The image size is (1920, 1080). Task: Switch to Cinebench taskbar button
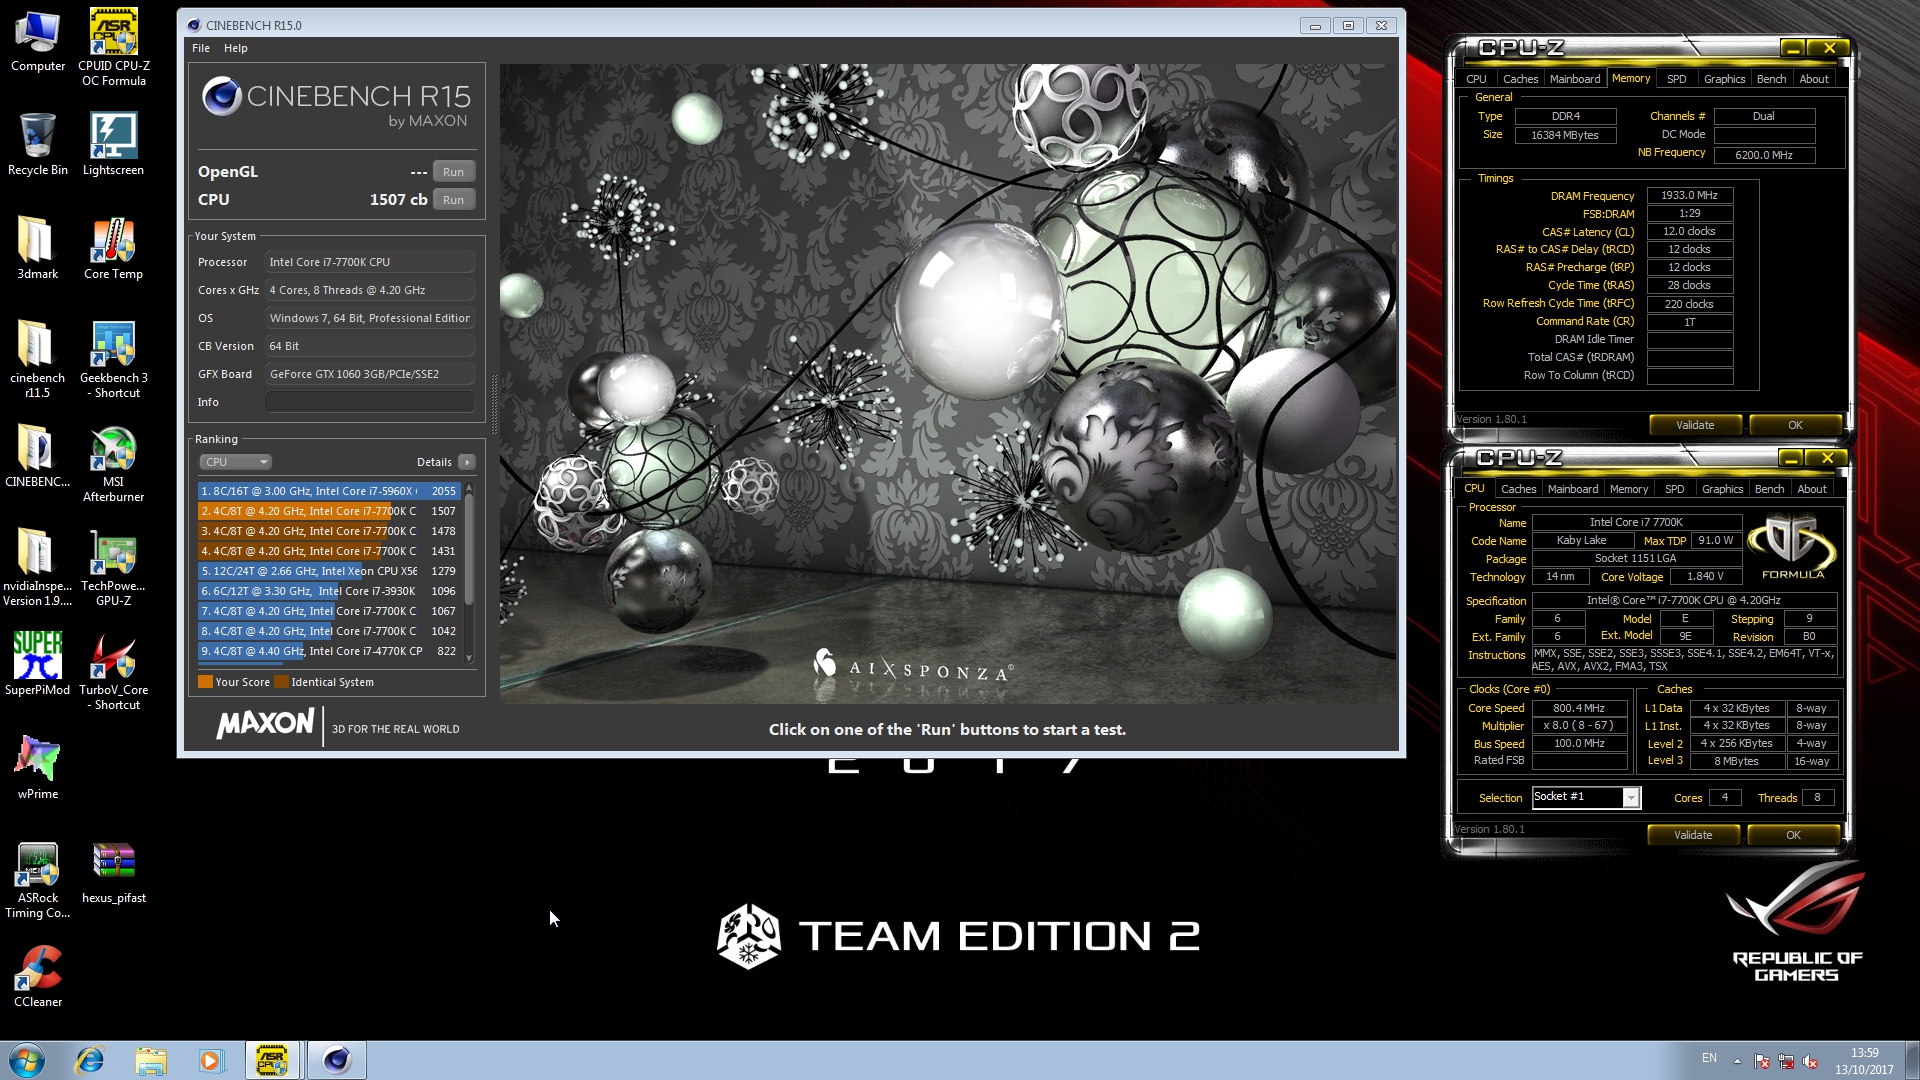[x=336, y=1060]
